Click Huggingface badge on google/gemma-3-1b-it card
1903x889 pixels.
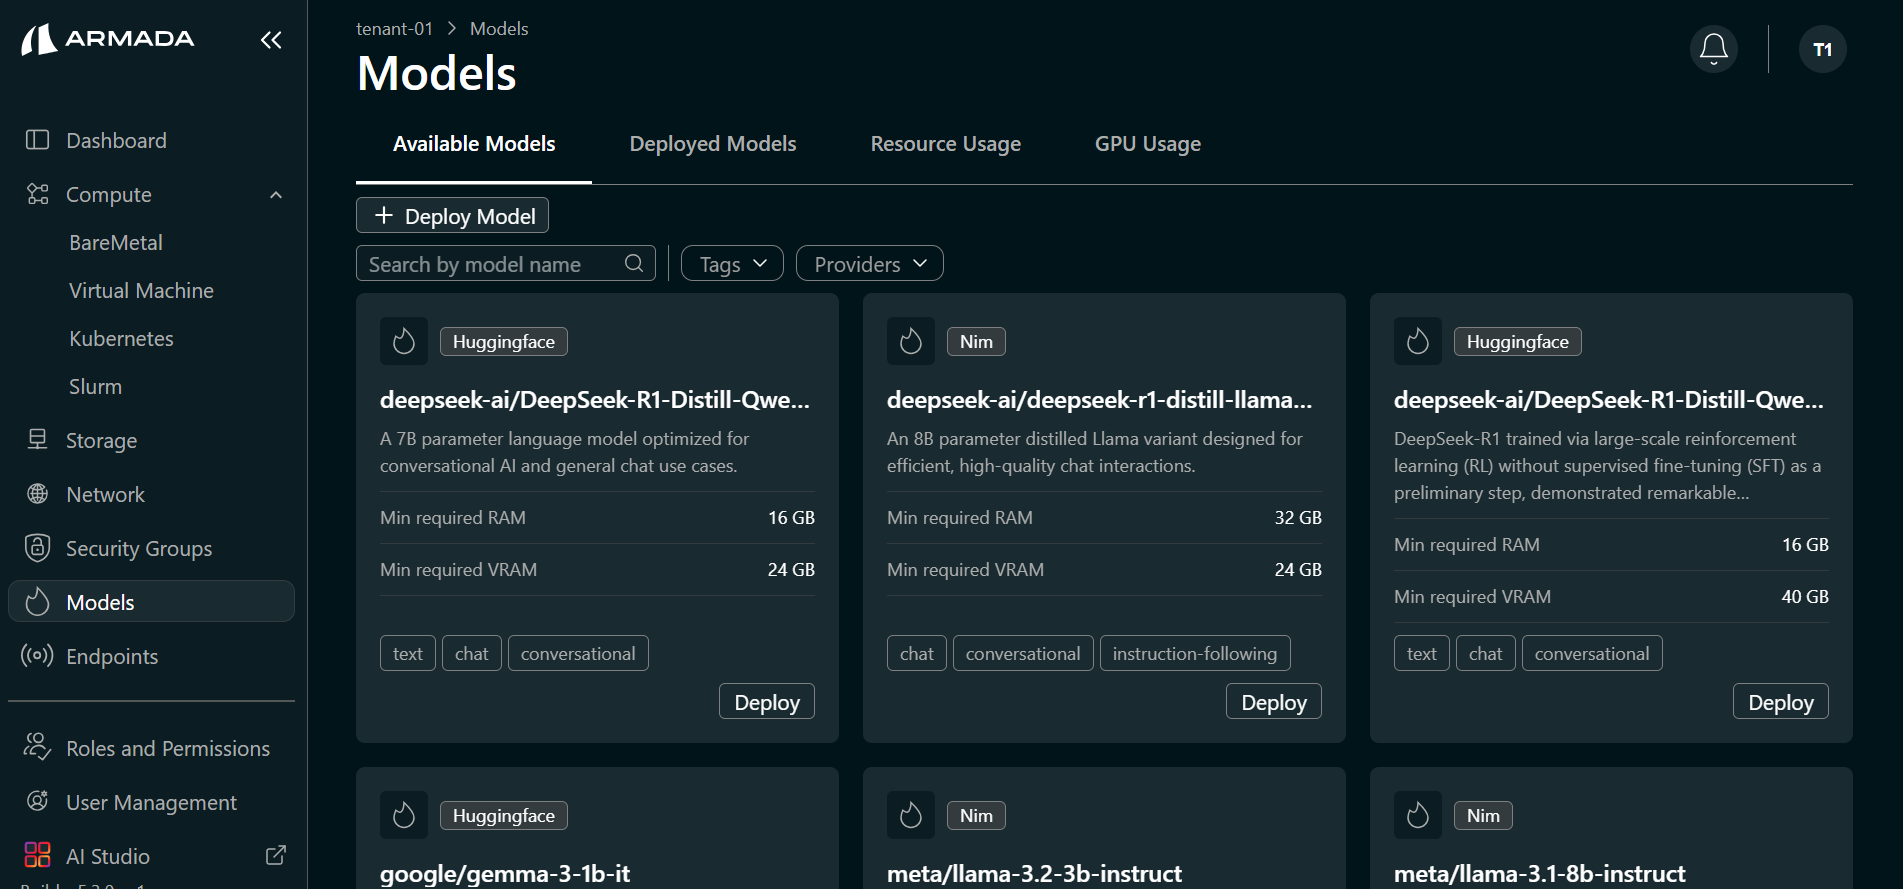[x=504, y=816]
